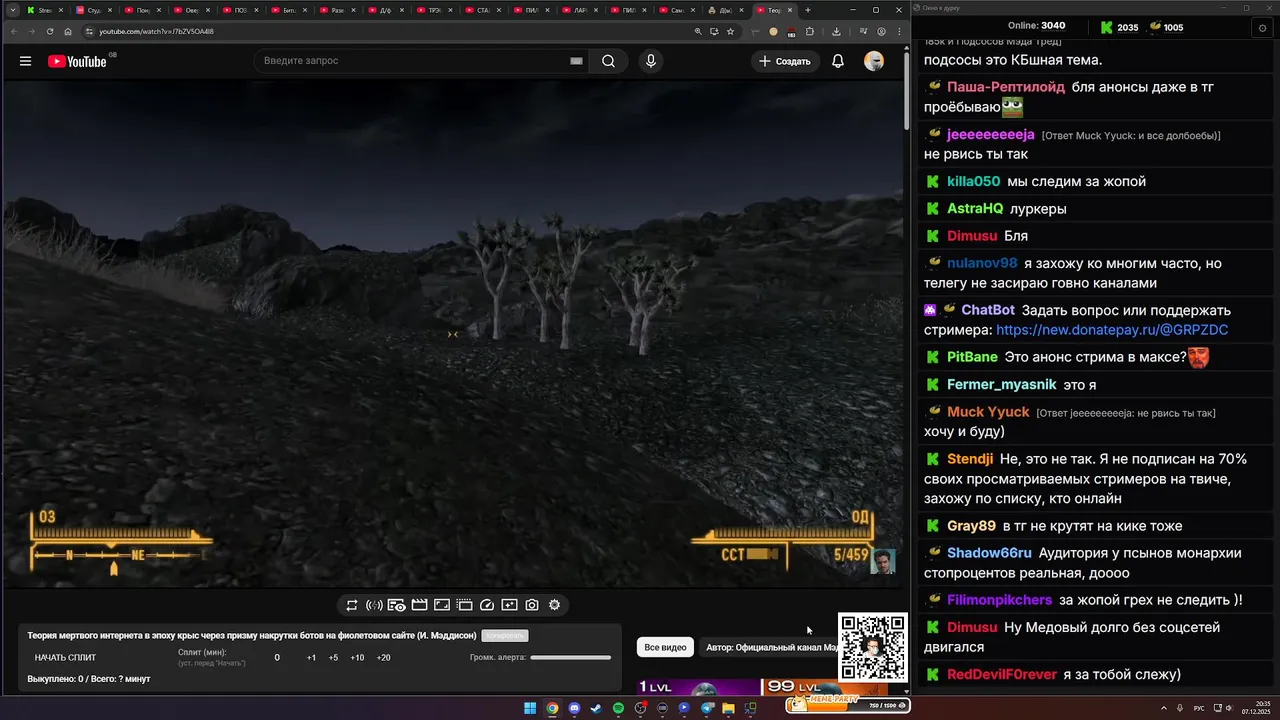Take a screenshot with the camera icon
Viewport: 1280px width, 720px height.
532,605
